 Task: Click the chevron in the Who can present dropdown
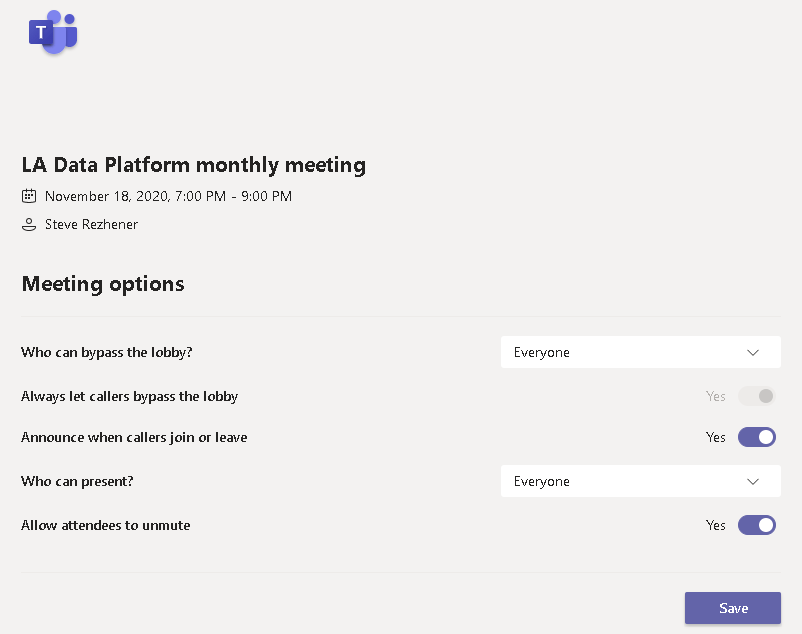[753, 481]
